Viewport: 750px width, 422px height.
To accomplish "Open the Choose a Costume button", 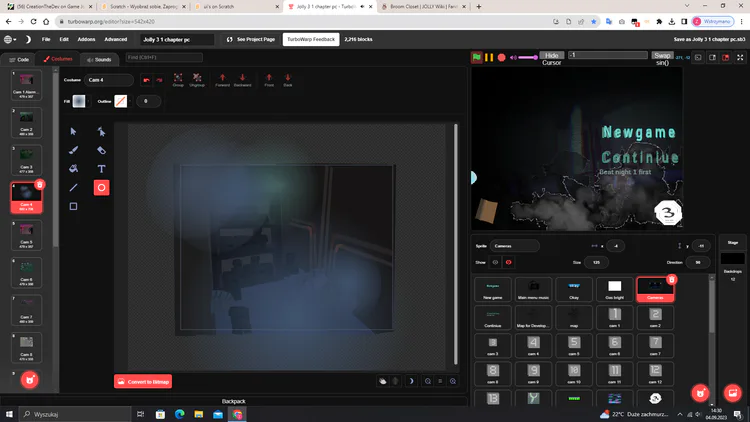I will (30, 380).
